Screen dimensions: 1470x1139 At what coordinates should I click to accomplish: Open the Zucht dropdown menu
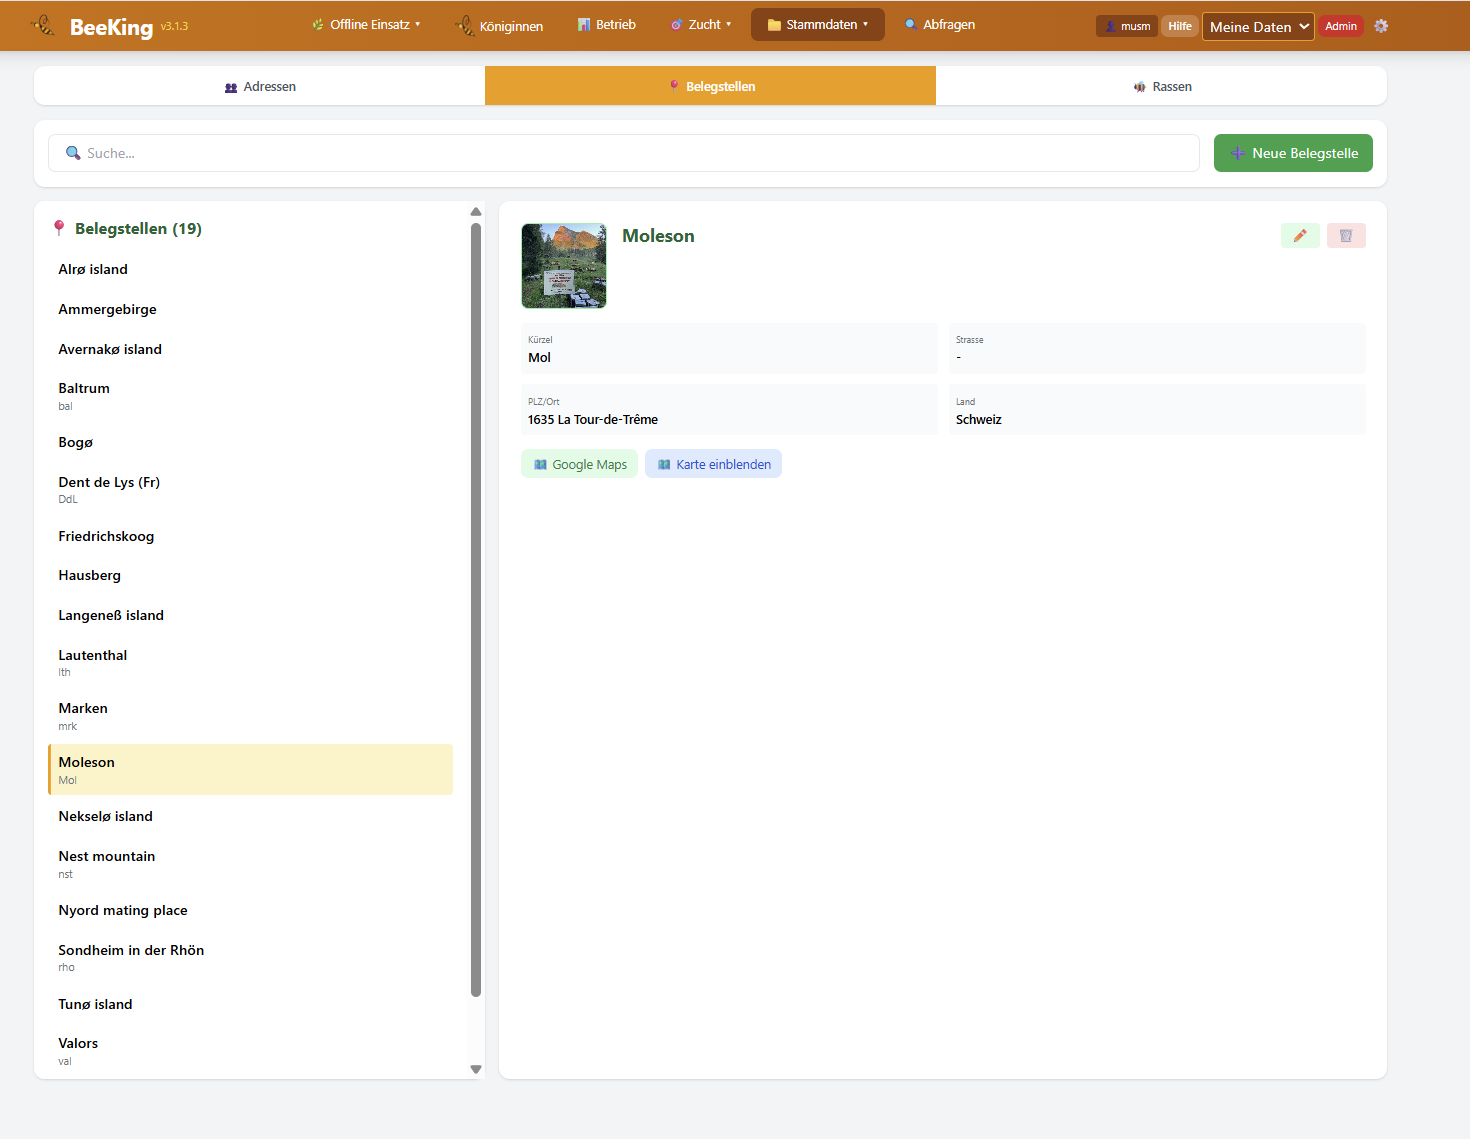[701, 25]
